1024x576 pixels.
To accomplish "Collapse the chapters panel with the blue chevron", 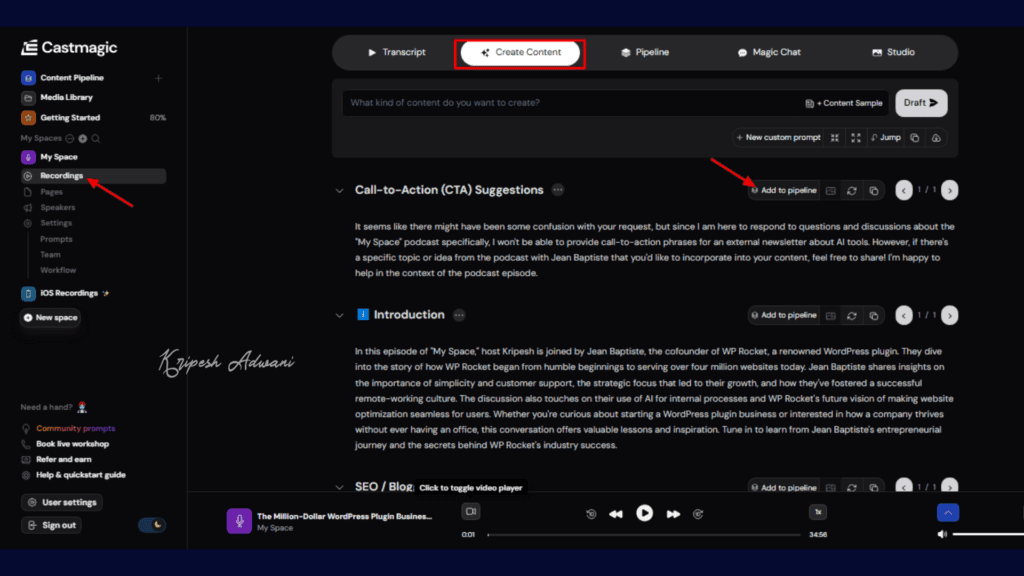I will click(x=947, y=512).
